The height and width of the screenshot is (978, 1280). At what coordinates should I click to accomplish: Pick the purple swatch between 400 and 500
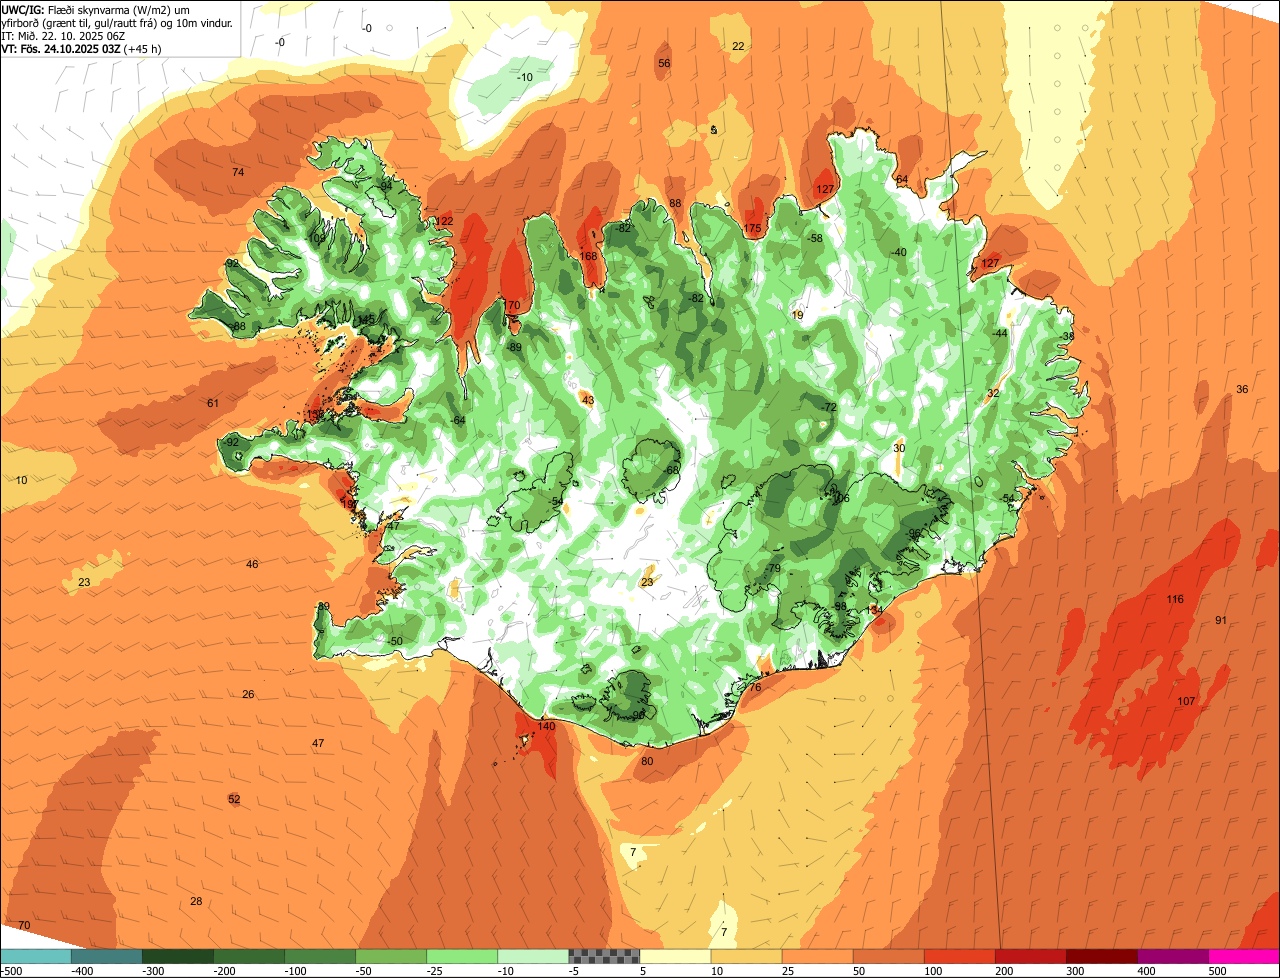click(1172, 957)
